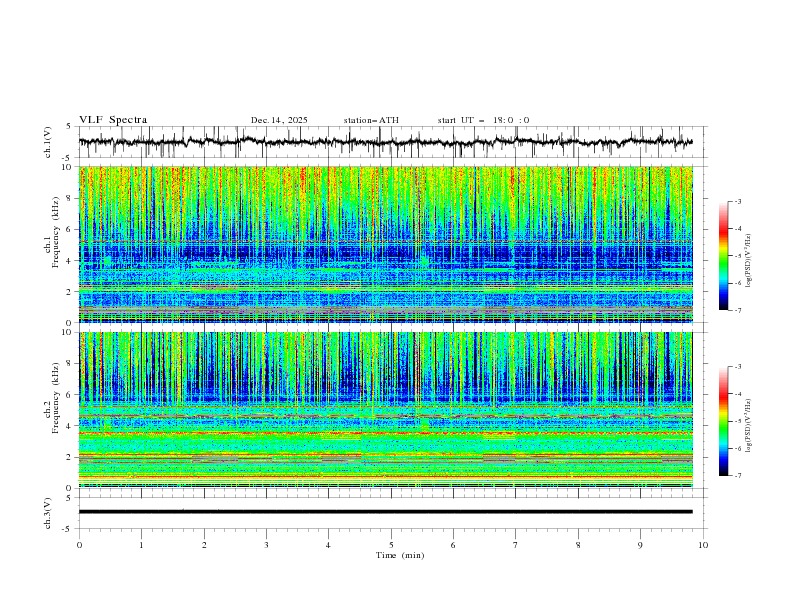
Task: Click the ch.2 spectrogram panel
Action: click(386, 410)
